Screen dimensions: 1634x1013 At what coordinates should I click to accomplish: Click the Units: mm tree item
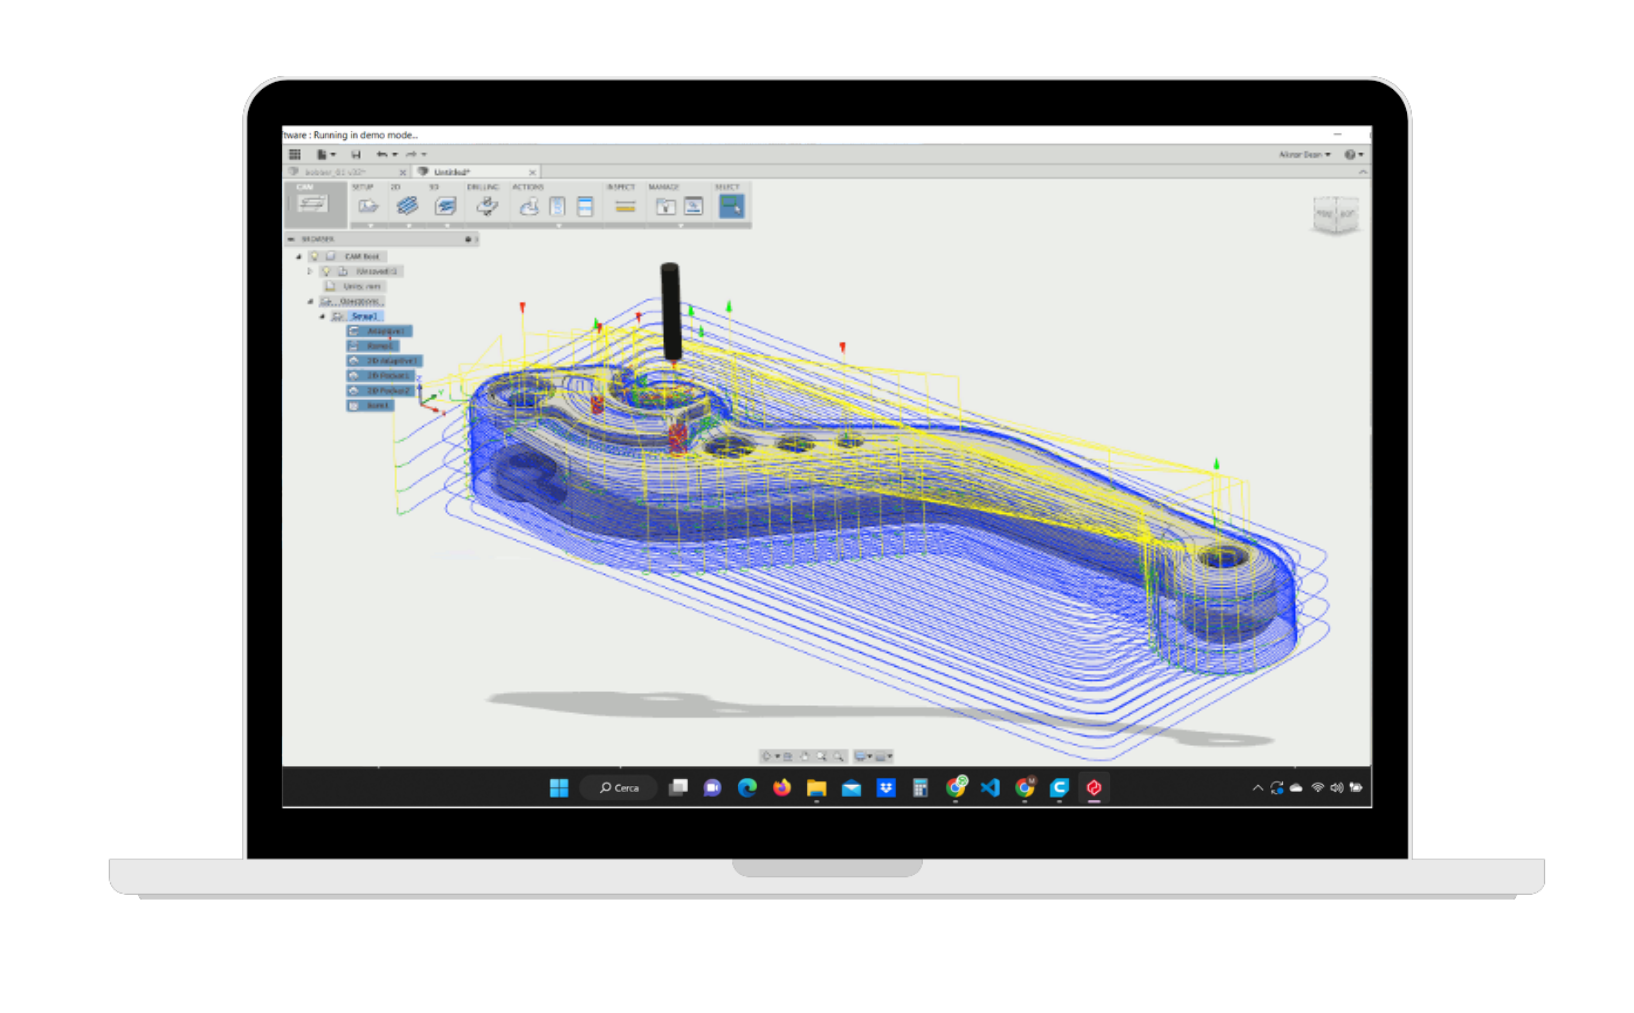[x=355, y=286]
